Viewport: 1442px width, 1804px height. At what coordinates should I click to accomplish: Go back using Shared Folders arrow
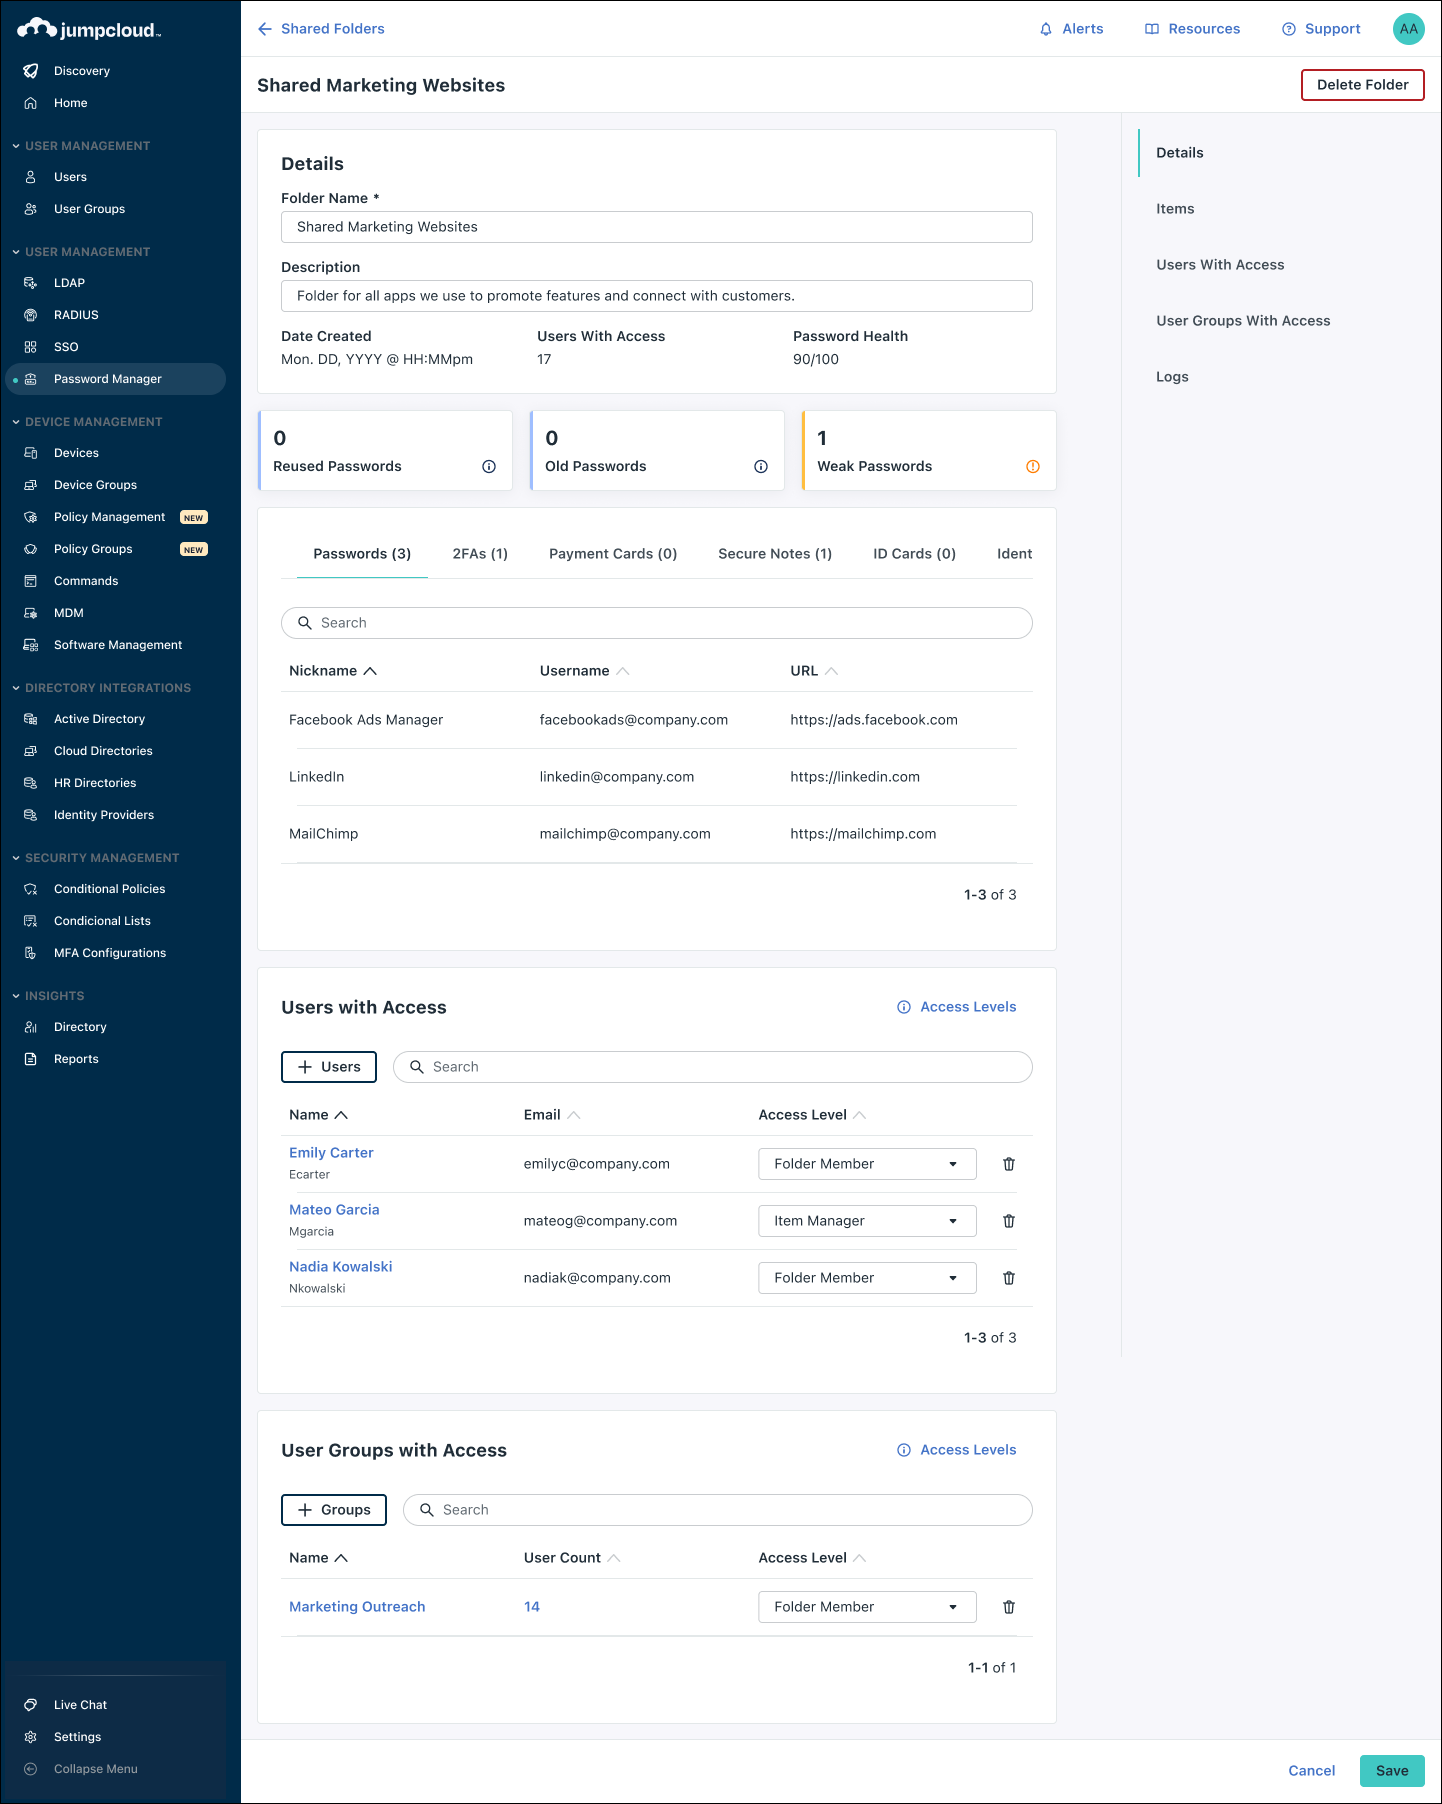[x=265, y=29]
